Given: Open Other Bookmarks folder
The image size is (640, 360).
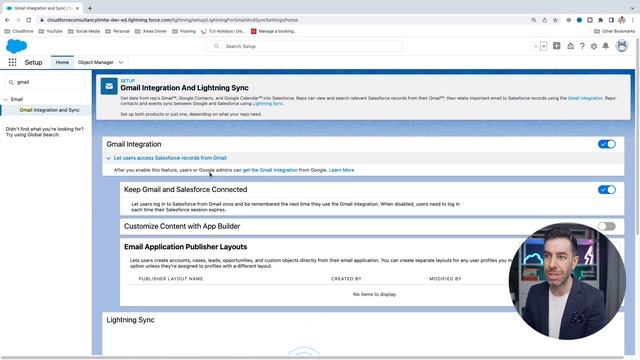Looking at the screenshot, I should pyautogui.click(x=615, y=31).
